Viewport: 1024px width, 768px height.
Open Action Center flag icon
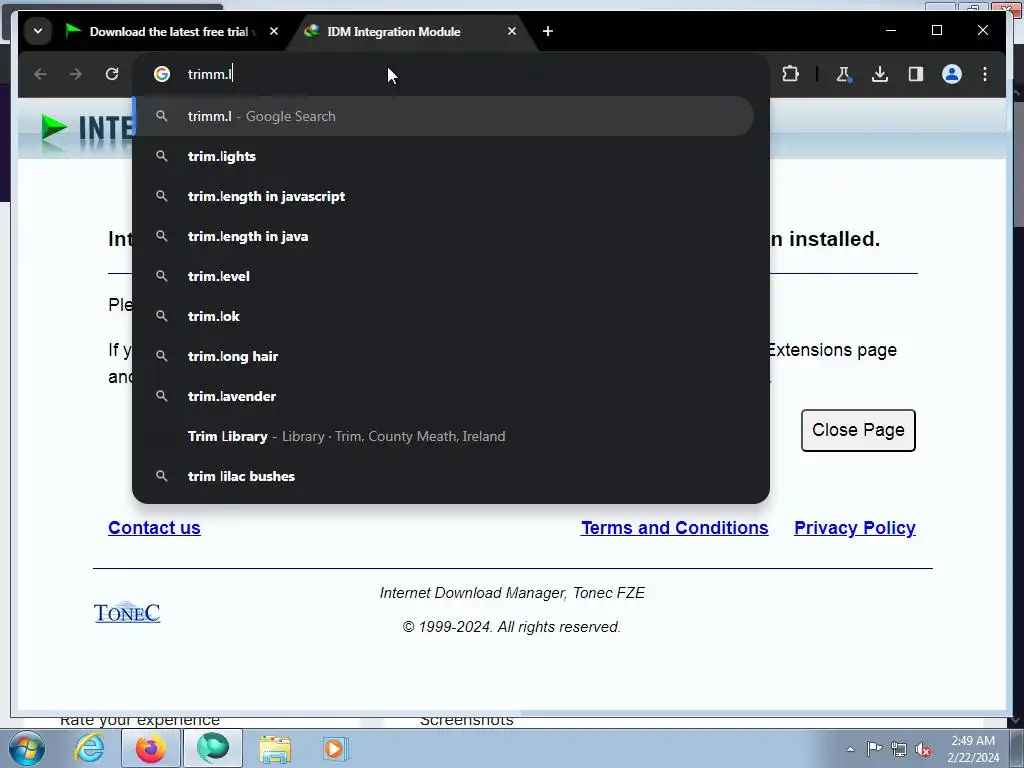click(x=874, y=749)
